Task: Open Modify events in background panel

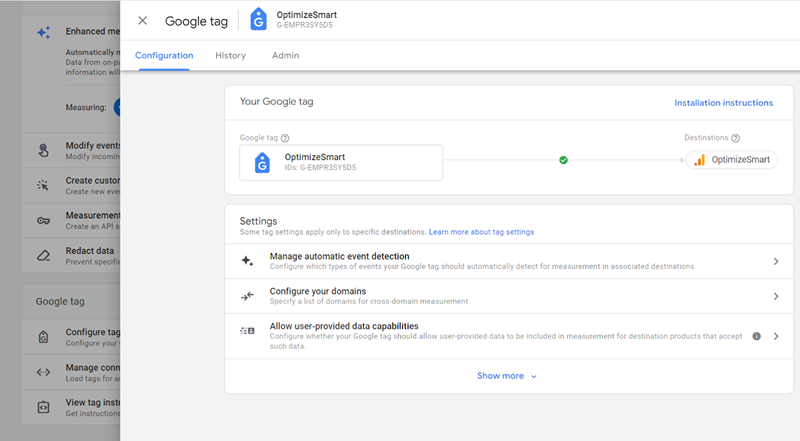Action: (x=70, y=151)
